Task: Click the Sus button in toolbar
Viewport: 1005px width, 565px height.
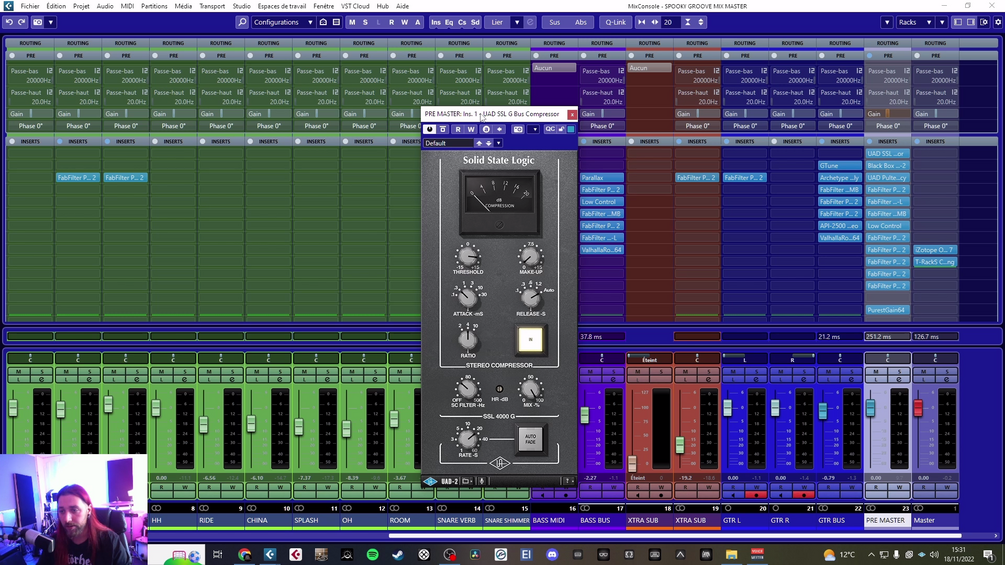Action: point(554,22)
